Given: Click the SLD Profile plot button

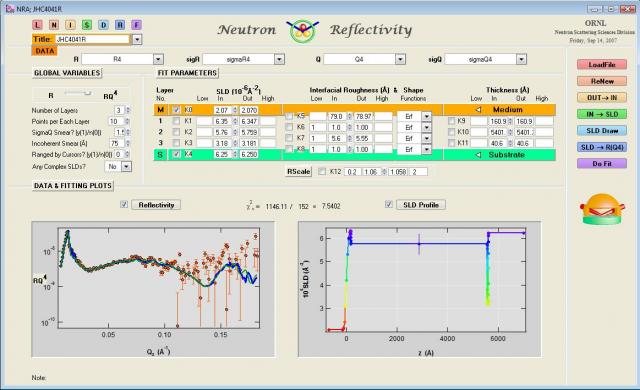Looking at the screenshot, I should pyautogui.click(x=421, y=205).
